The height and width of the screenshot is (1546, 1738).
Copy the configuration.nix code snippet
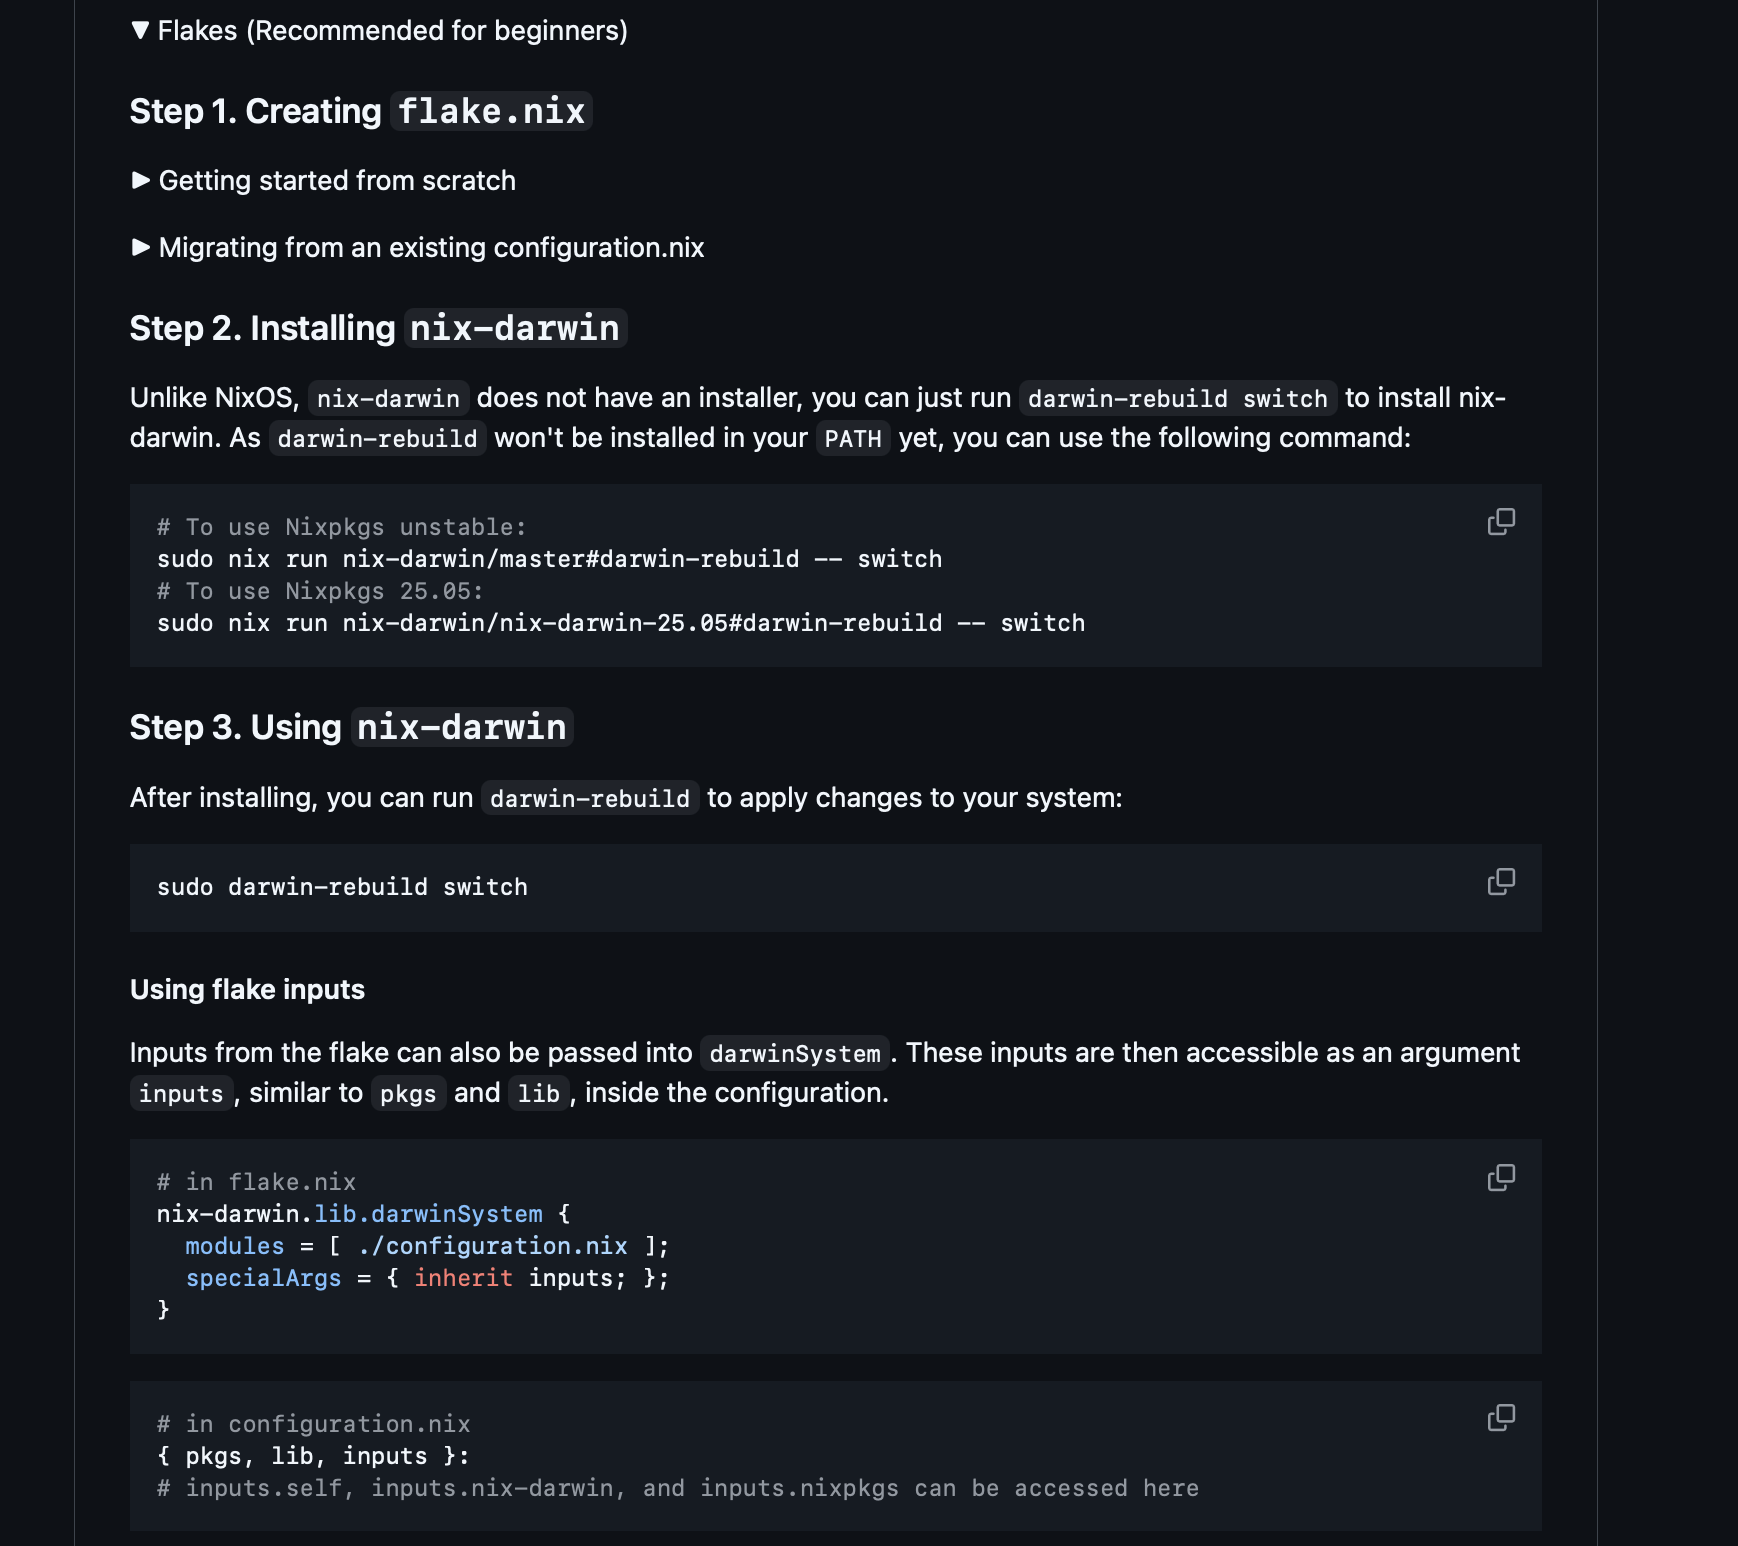click(1499, 1416)
